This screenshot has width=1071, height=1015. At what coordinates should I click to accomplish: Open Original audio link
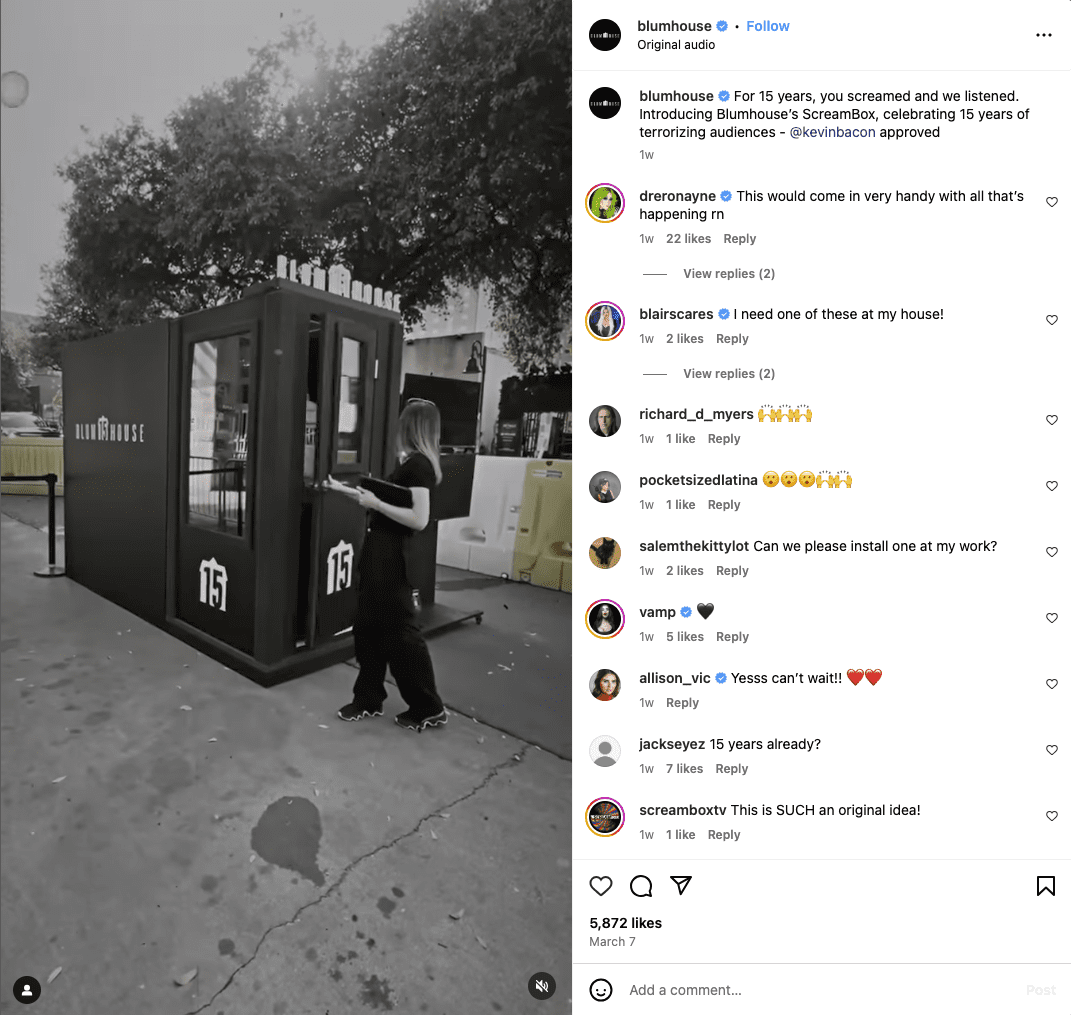point(676,44)
